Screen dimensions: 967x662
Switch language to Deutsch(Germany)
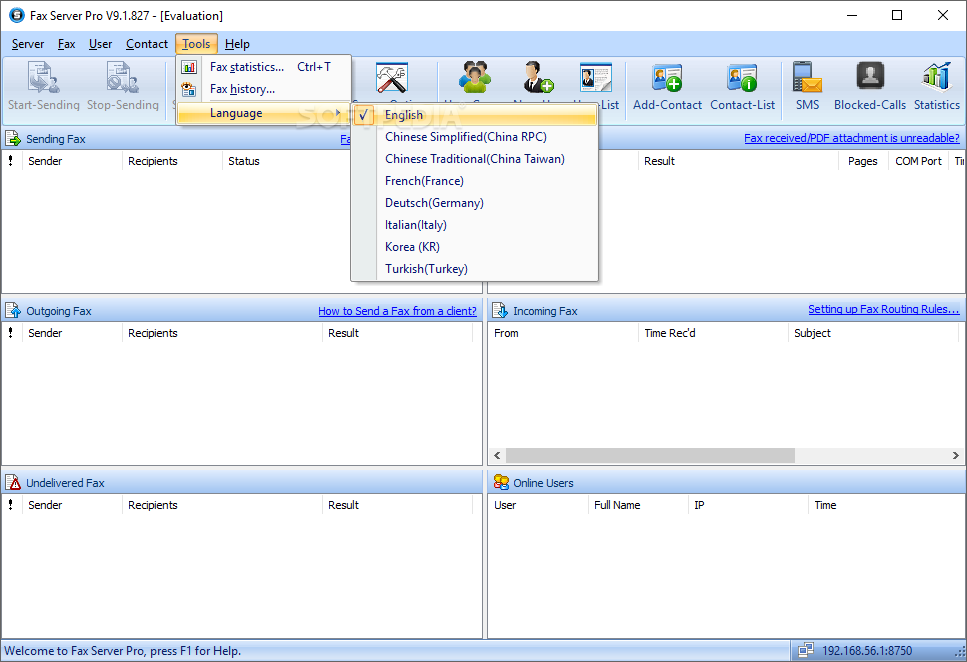tap(474, 203)
